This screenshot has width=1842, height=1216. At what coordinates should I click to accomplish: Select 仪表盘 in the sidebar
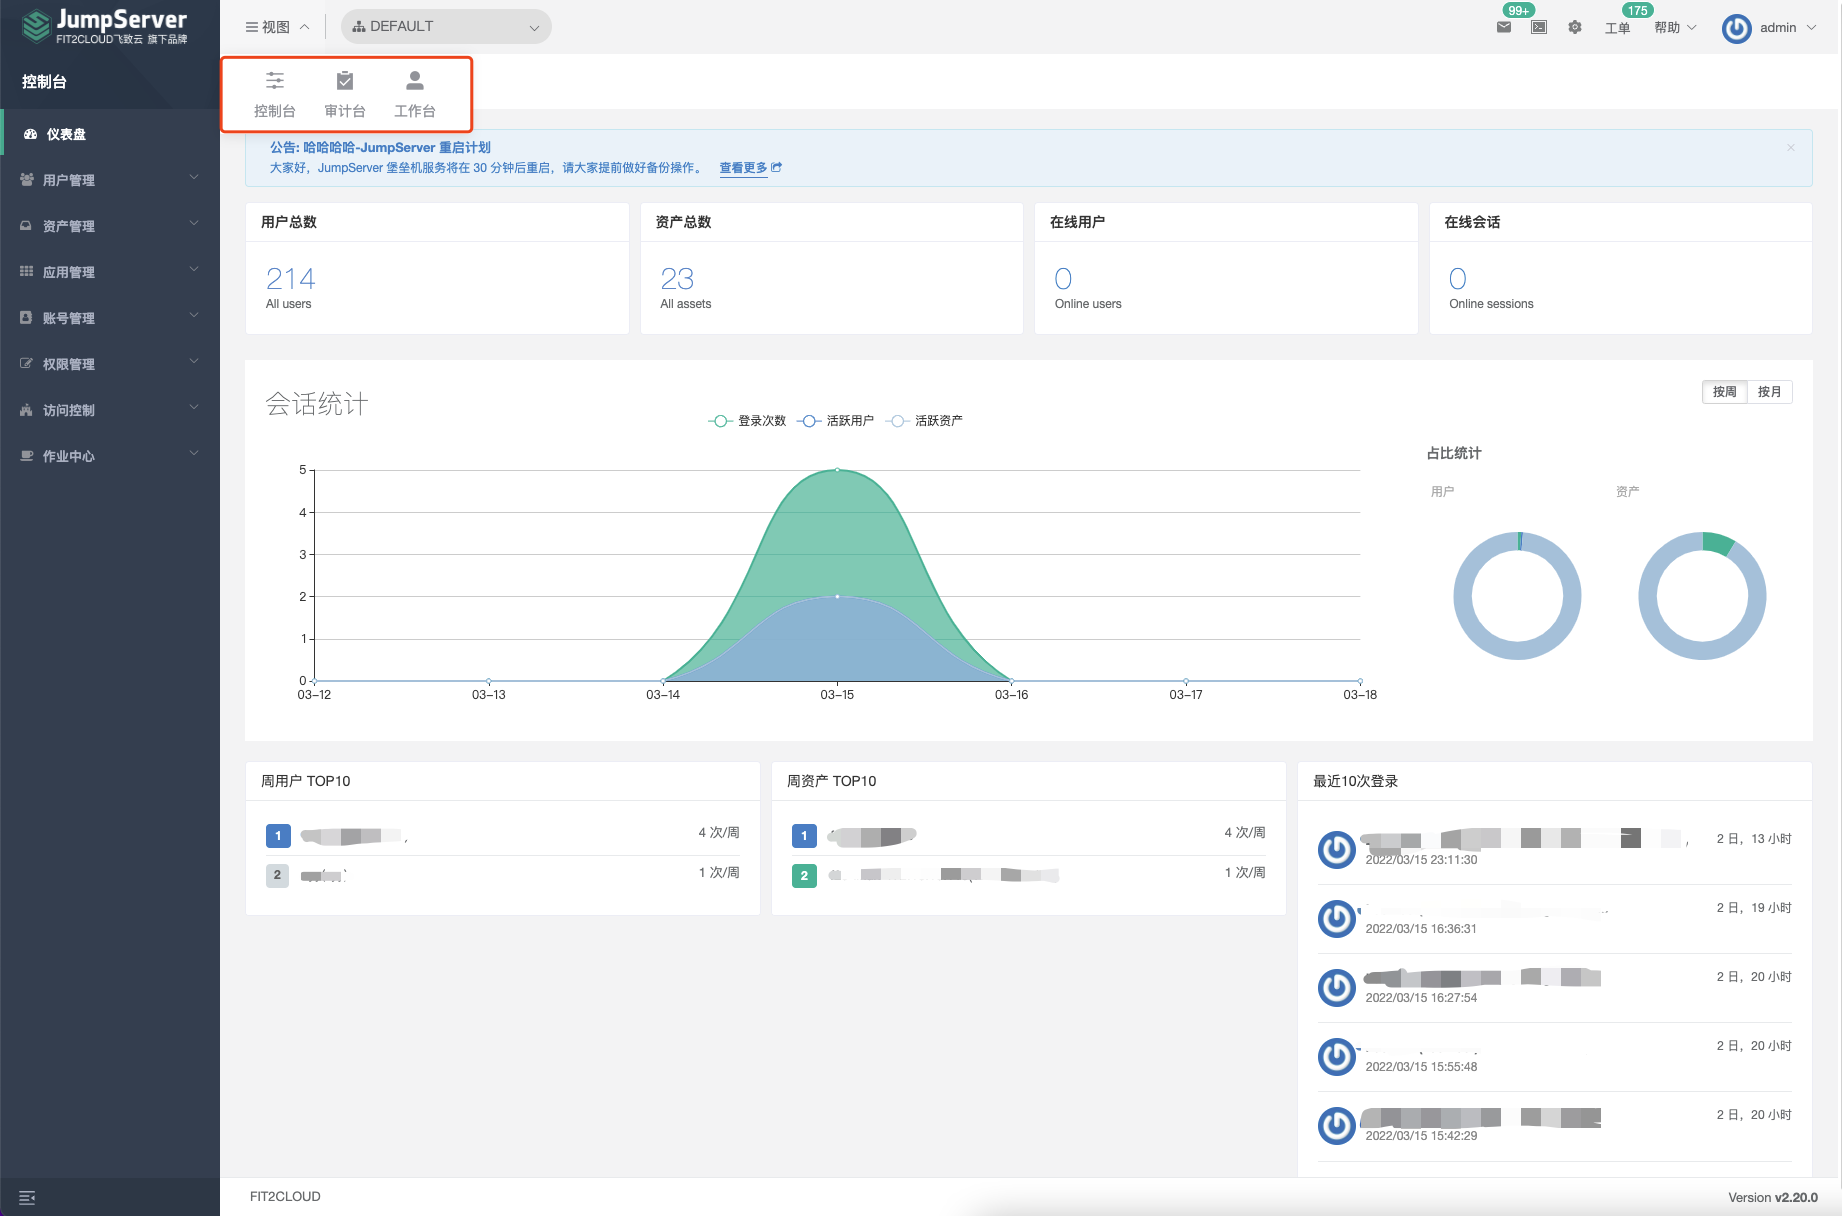[66, 134]
